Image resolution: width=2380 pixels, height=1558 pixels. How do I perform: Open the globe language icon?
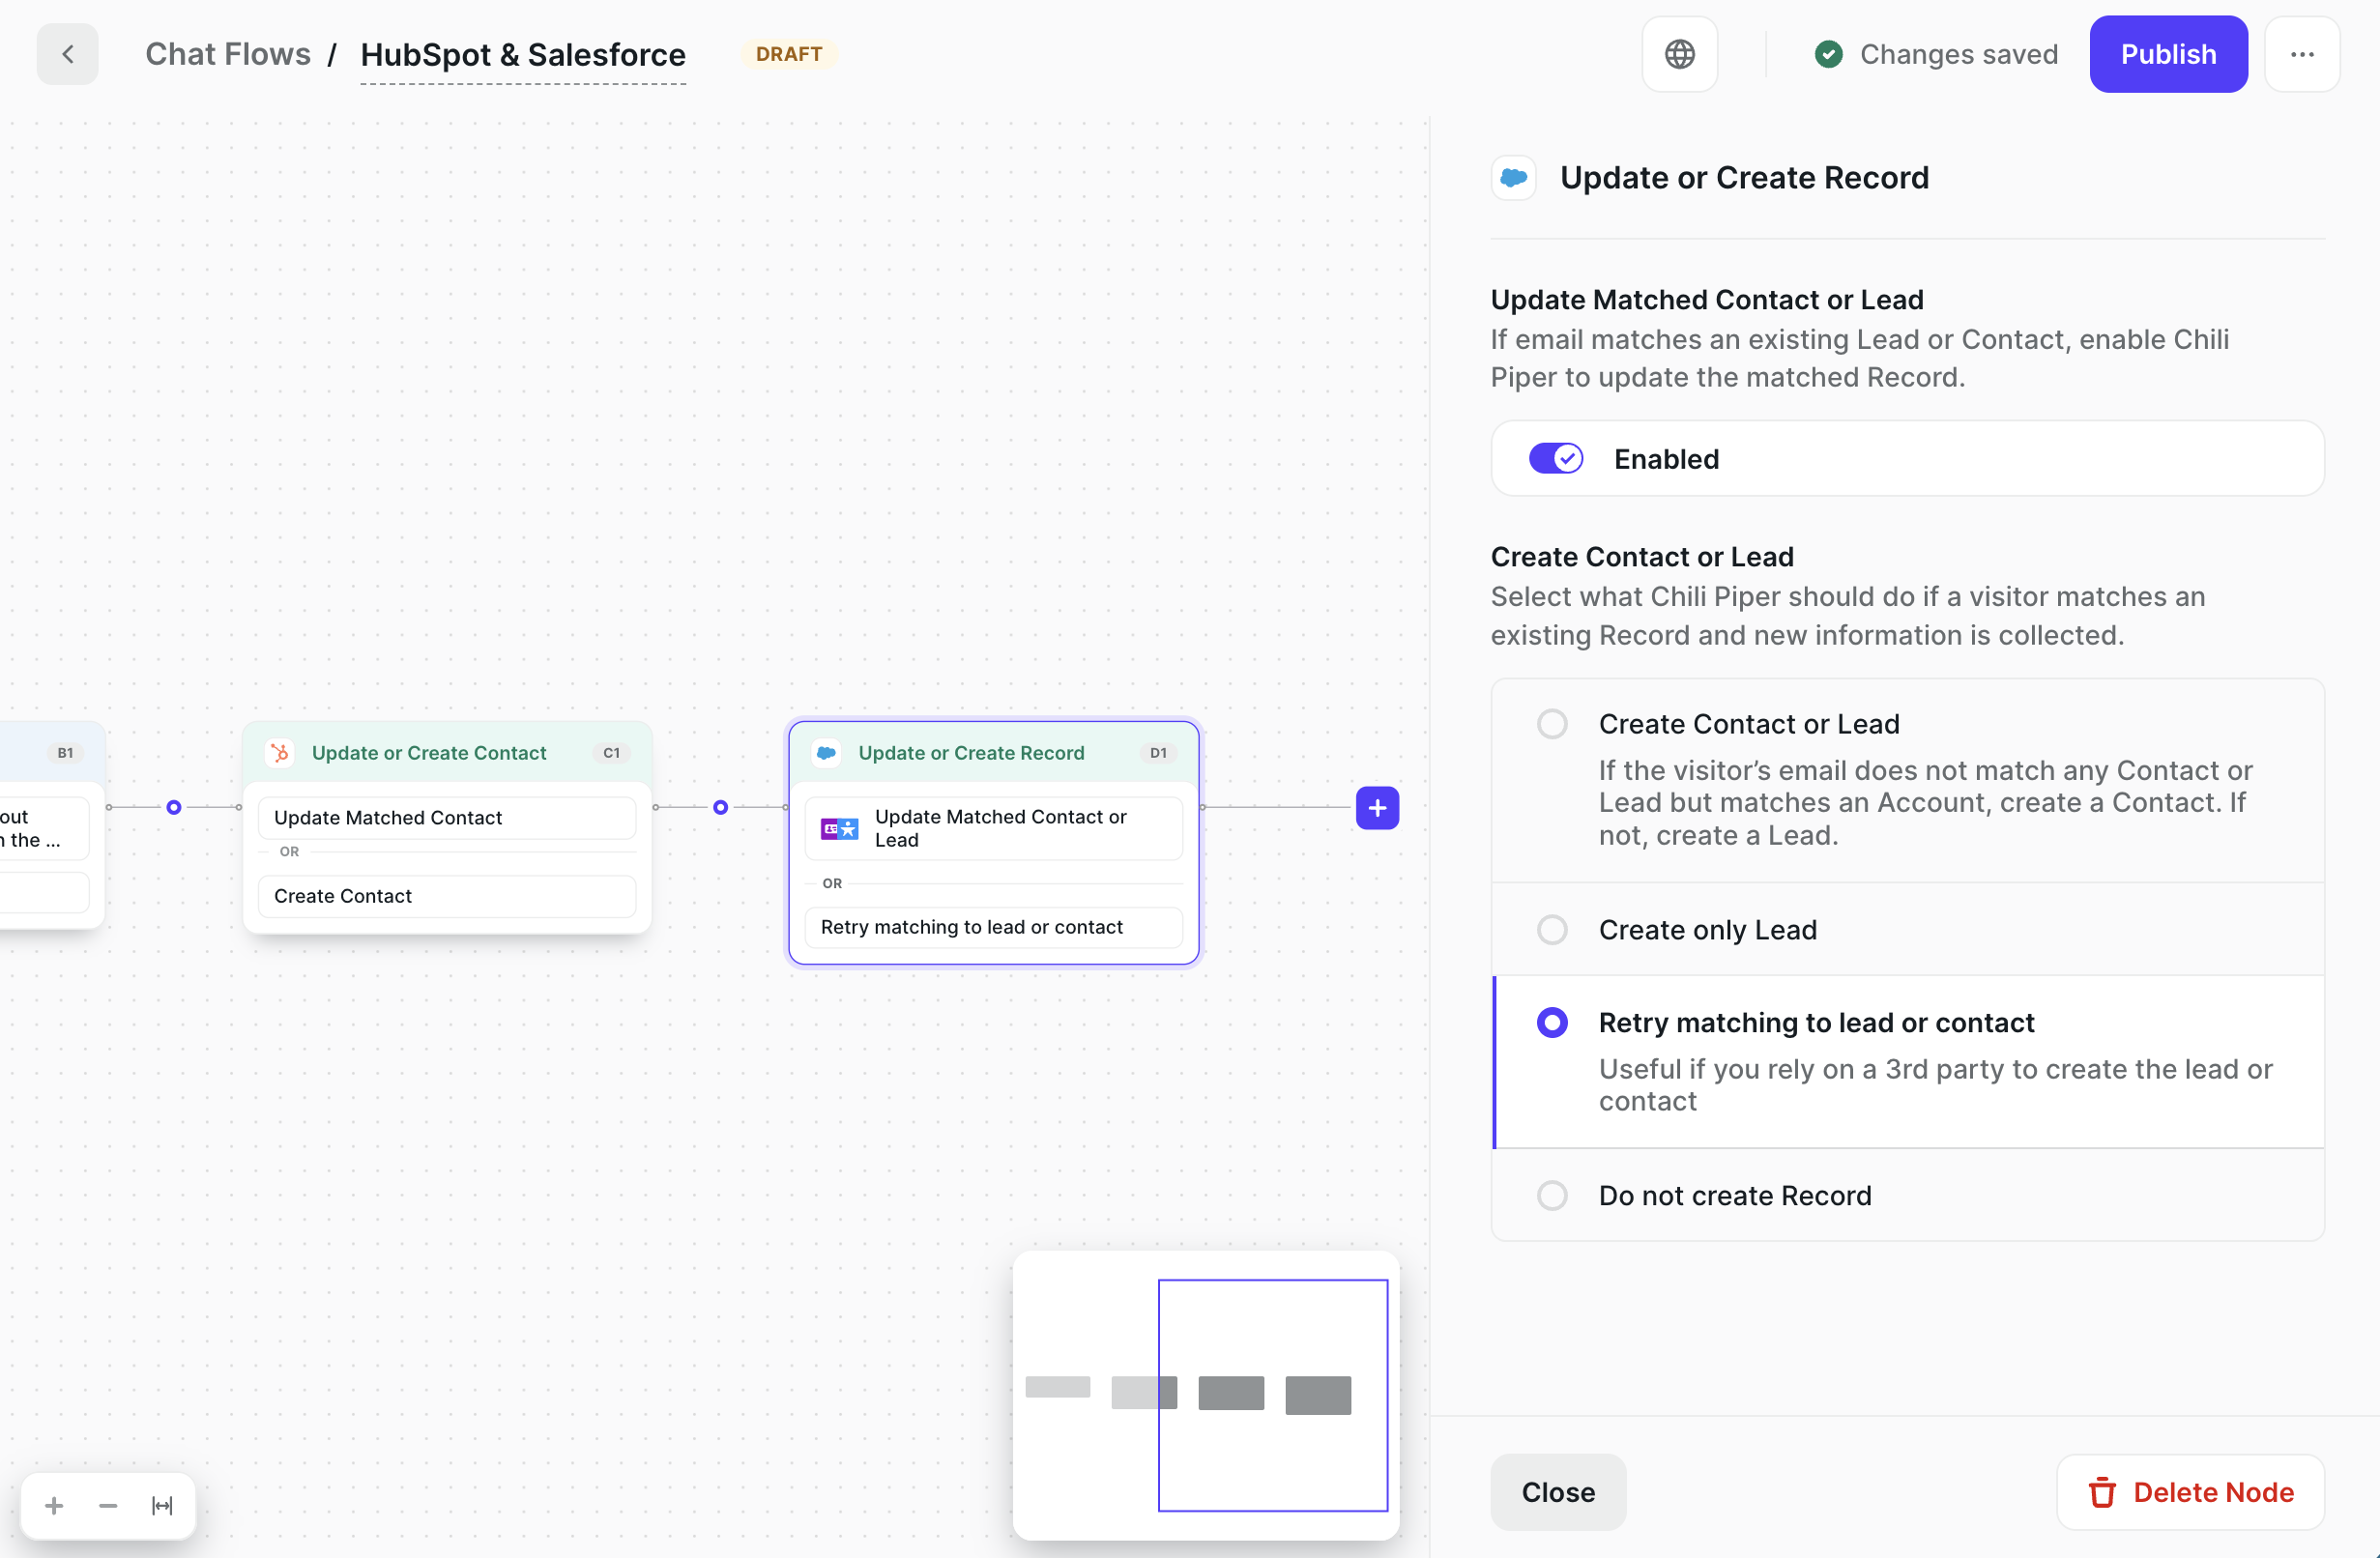1679,54
